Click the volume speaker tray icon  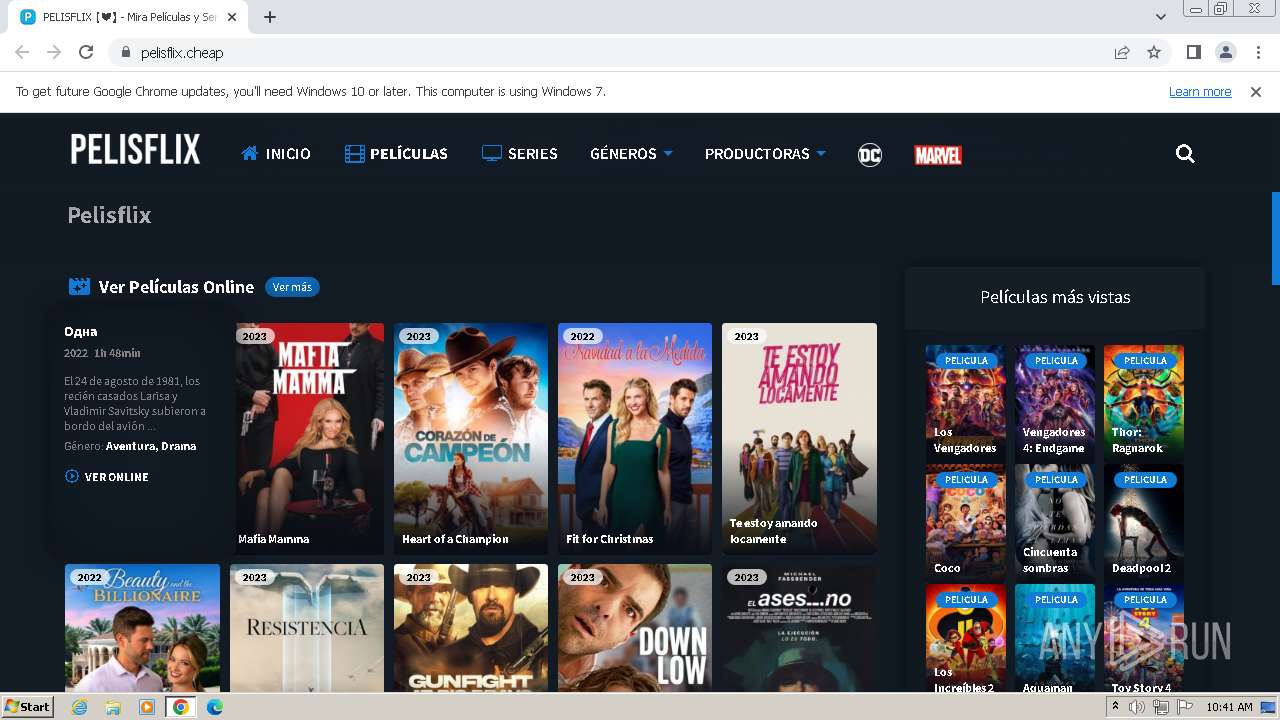coord(1137,707)
